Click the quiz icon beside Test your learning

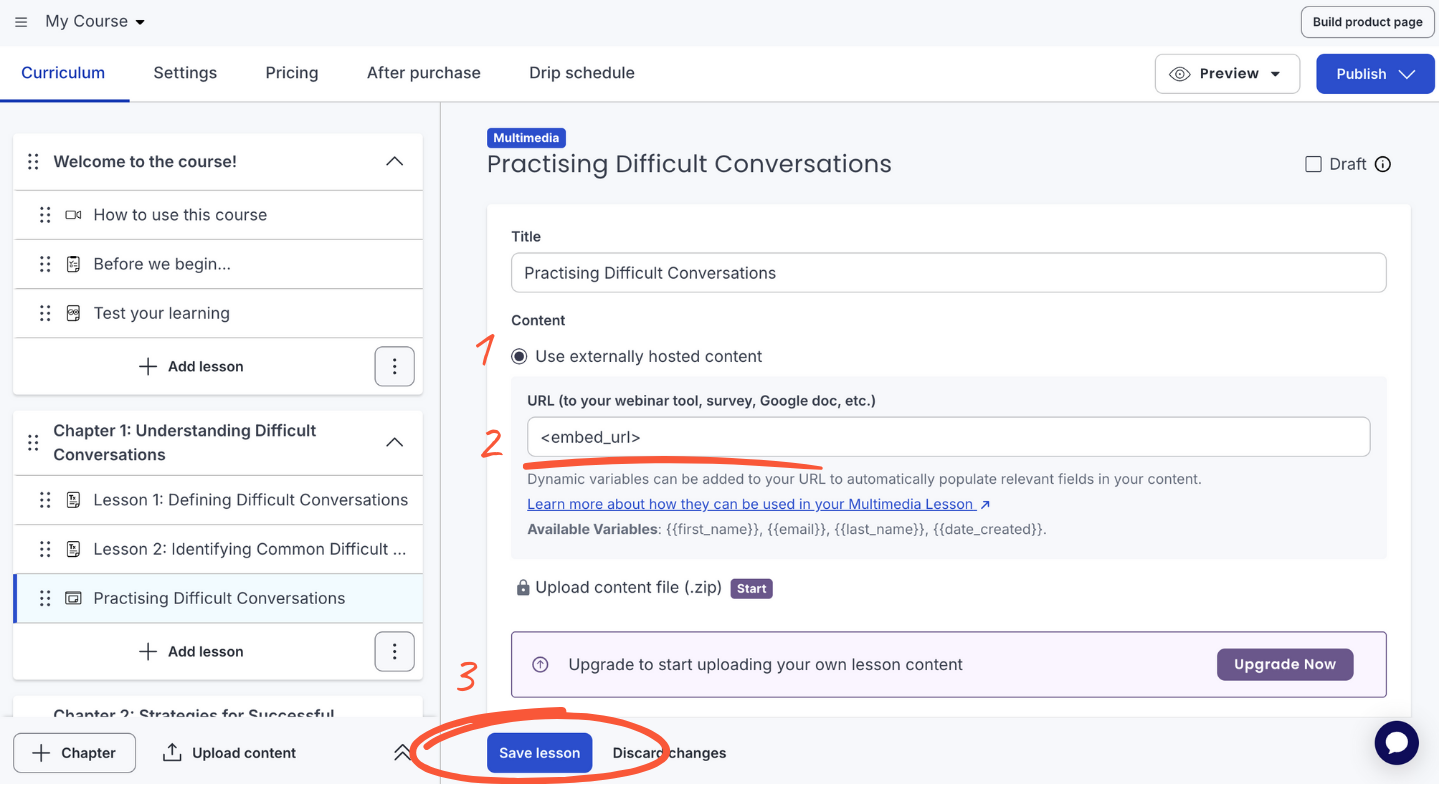(x=73, y=313)
